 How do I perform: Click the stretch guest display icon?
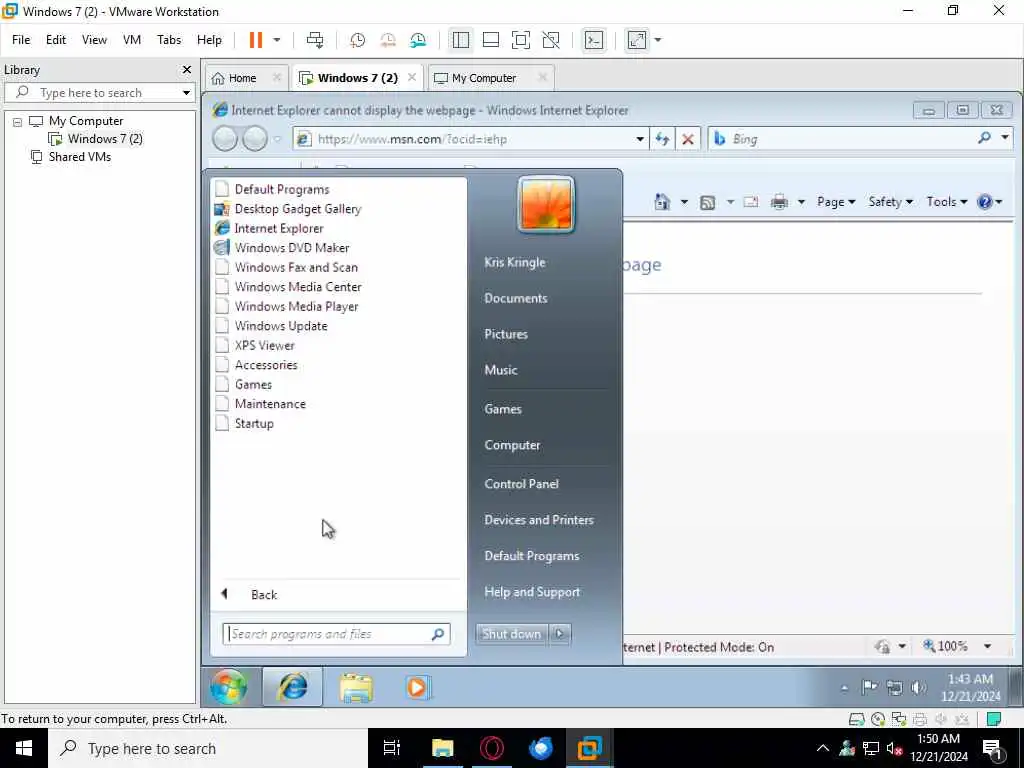tap(637, 40)
